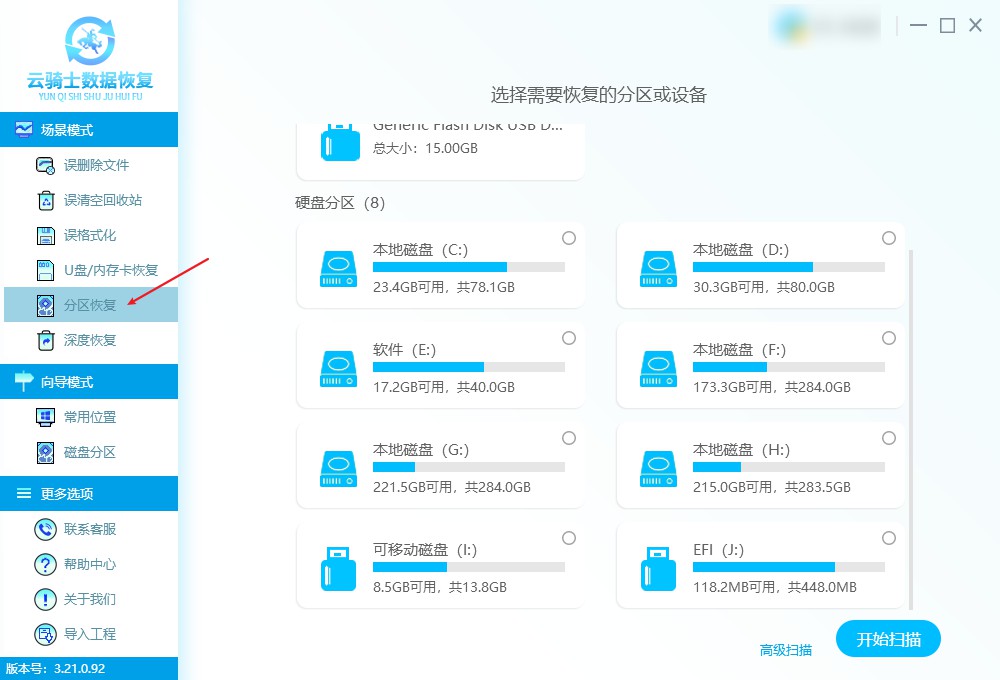Click the 磁盘分区 label
This screenshot has height=680, width=1000.
point(90,452)
